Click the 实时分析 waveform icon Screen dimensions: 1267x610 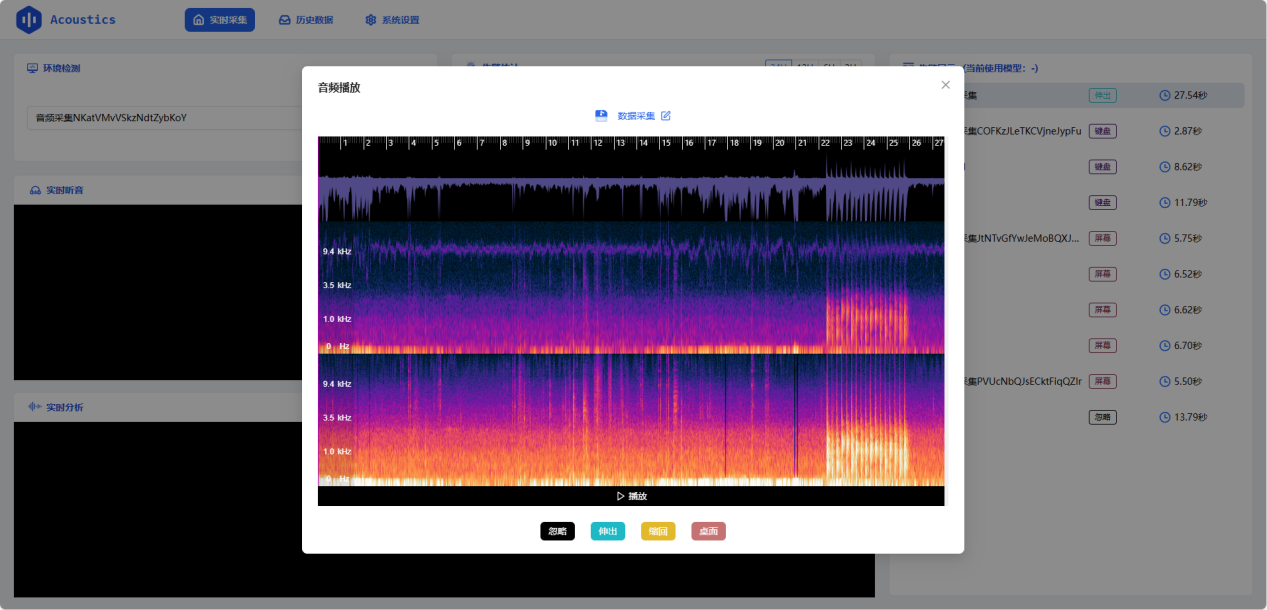[x=35, y=407]
